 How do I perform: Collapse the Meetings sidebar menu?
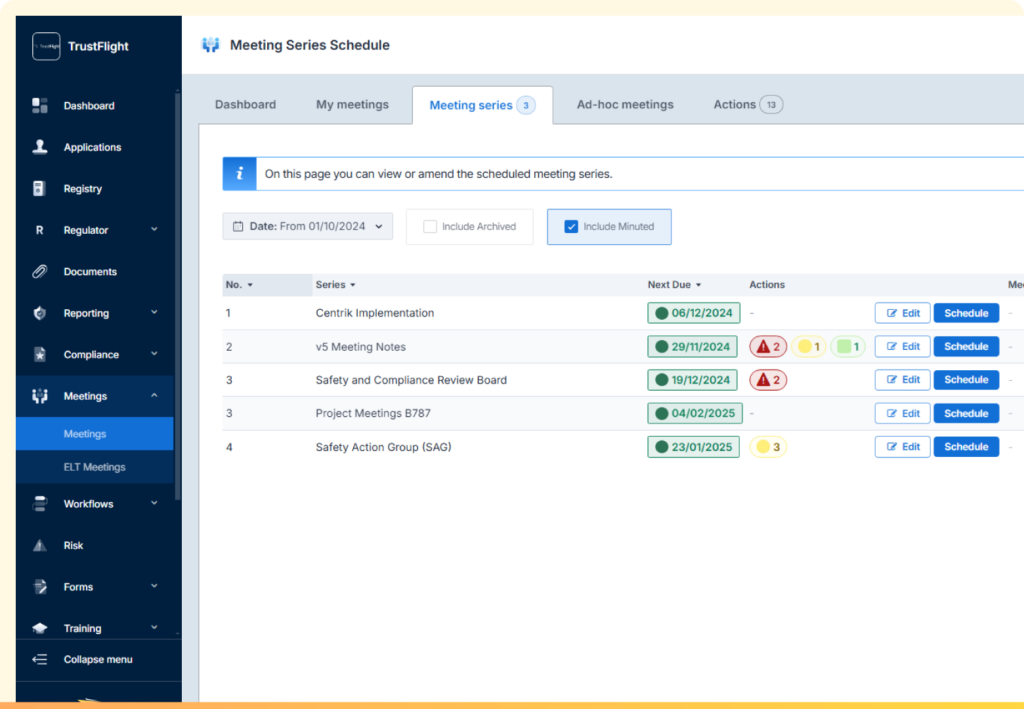tap(154, 396)
